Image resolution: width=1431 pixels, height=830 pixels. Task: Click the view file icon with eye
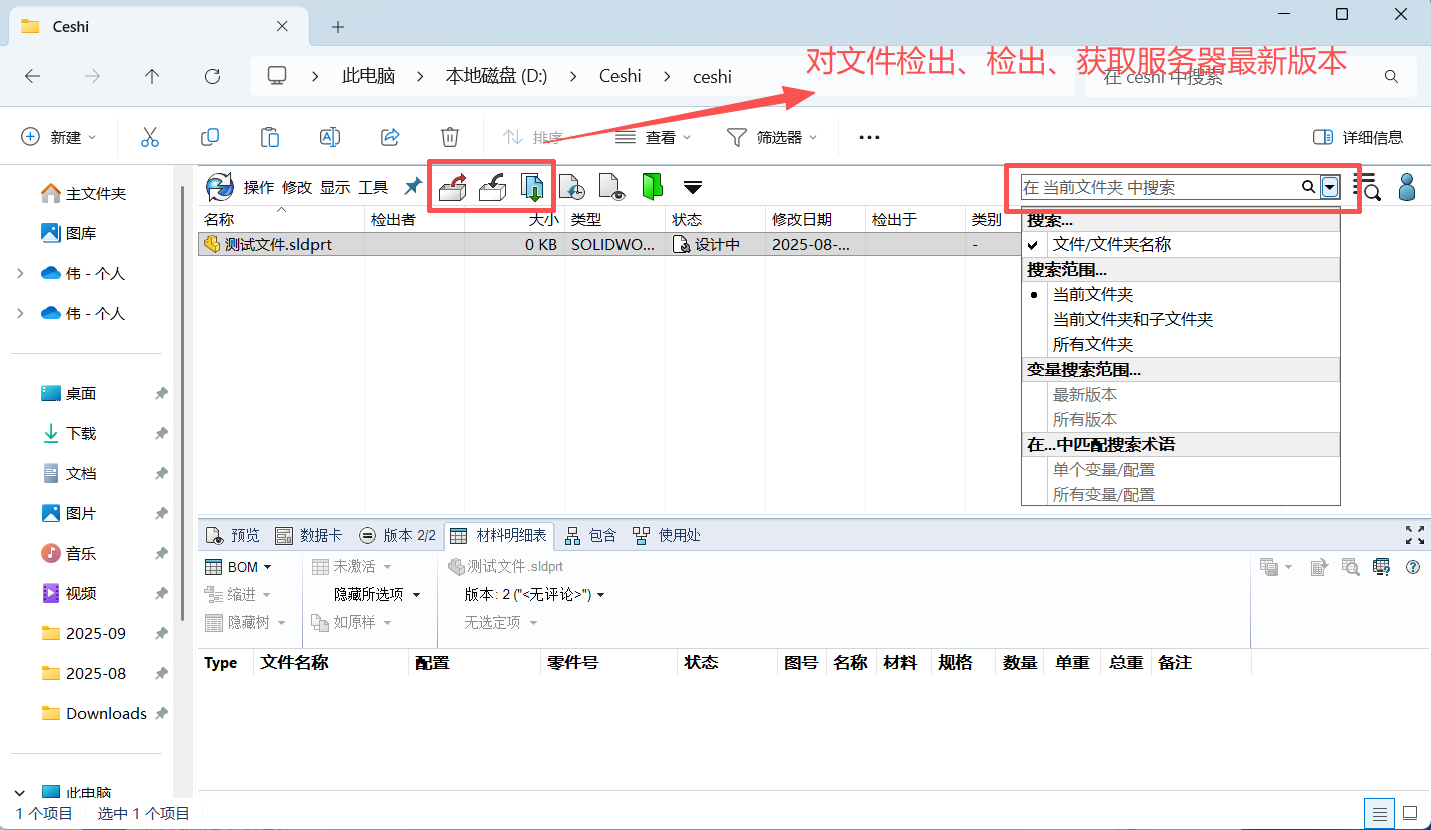(611, 187)
